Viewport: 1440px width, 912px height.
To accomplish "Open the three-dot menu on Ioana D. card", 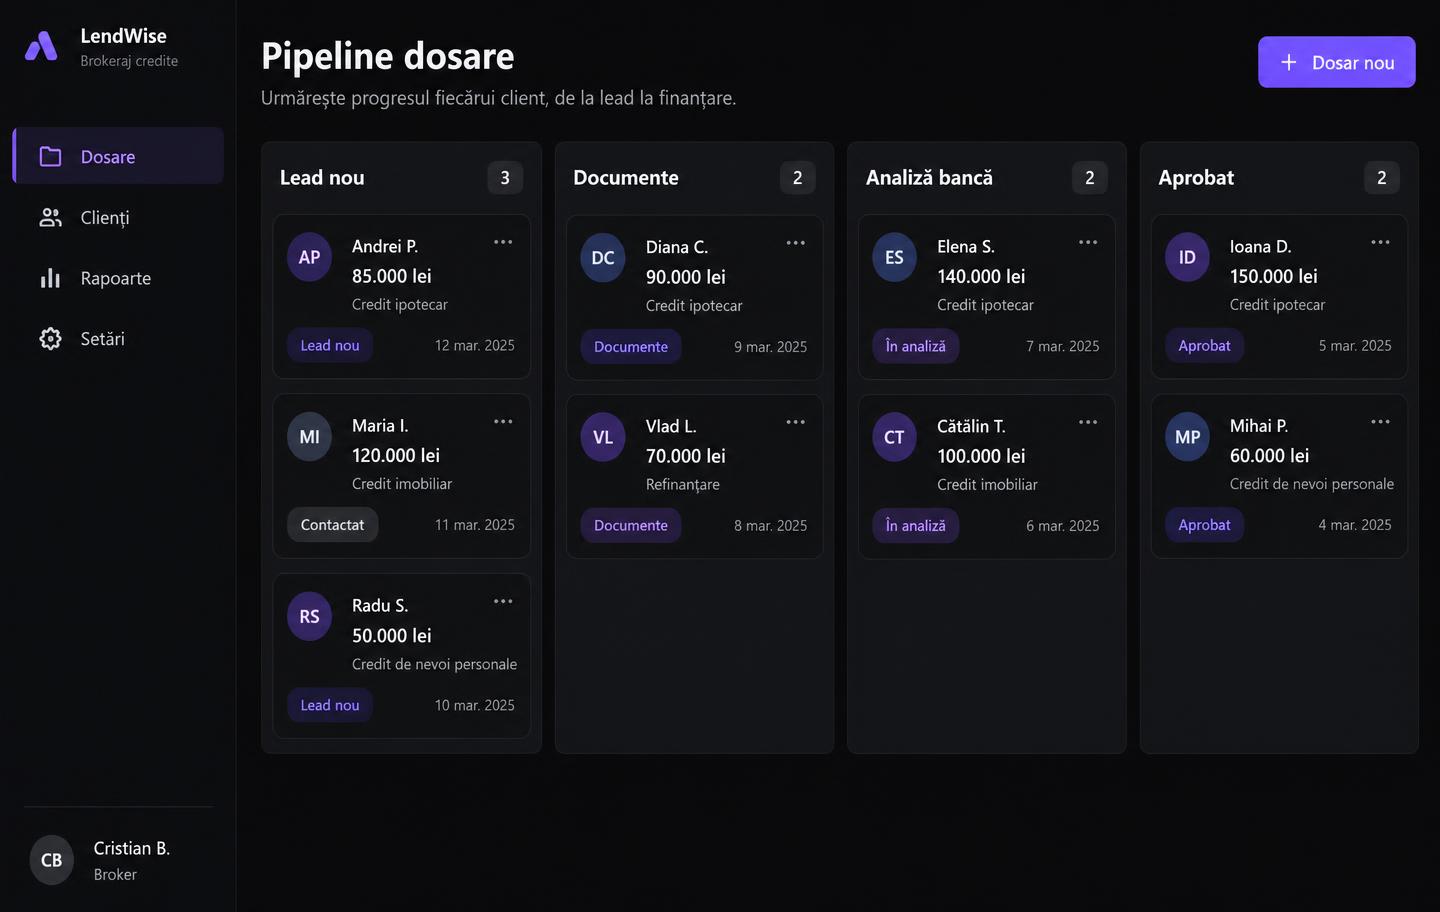I will coord(1381,242).
